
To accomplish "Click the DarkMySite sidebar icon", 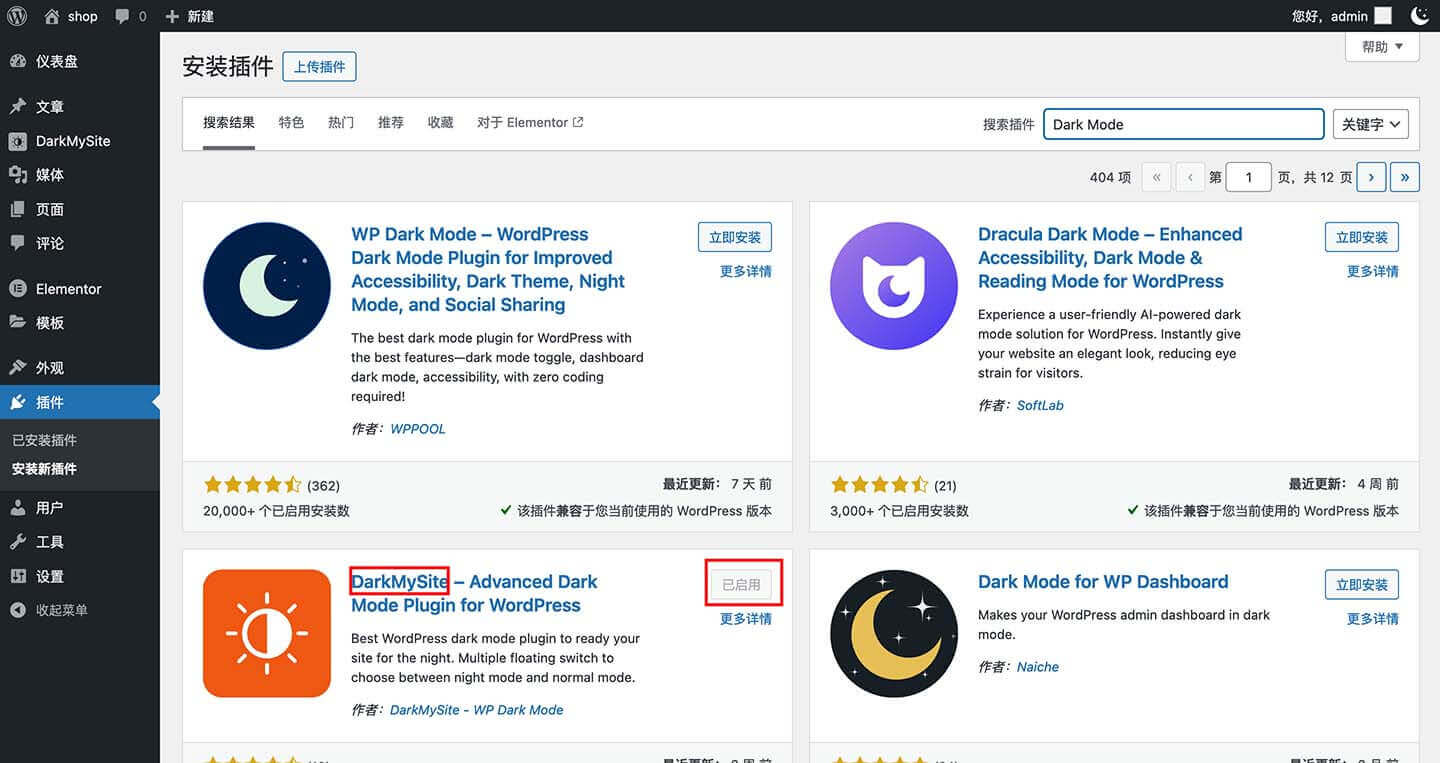I will pos(18,141).
